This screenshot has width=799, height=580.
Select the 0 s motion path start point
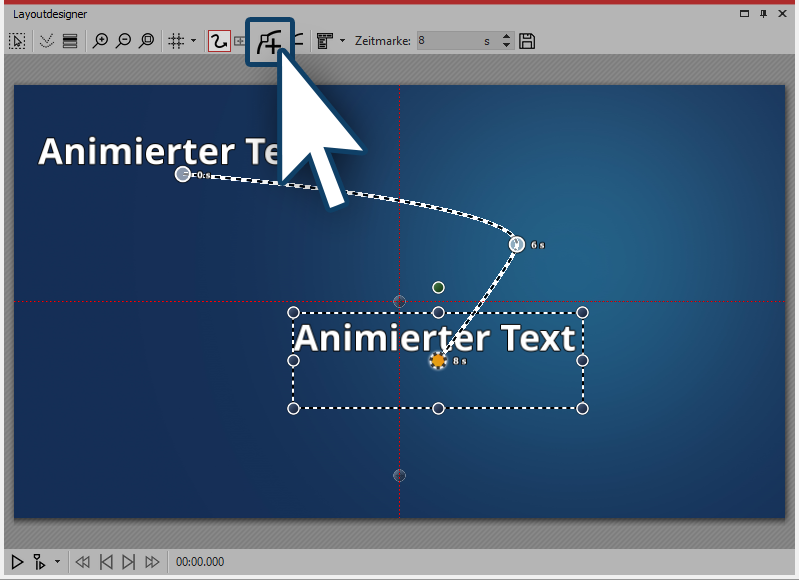point(182,174)
